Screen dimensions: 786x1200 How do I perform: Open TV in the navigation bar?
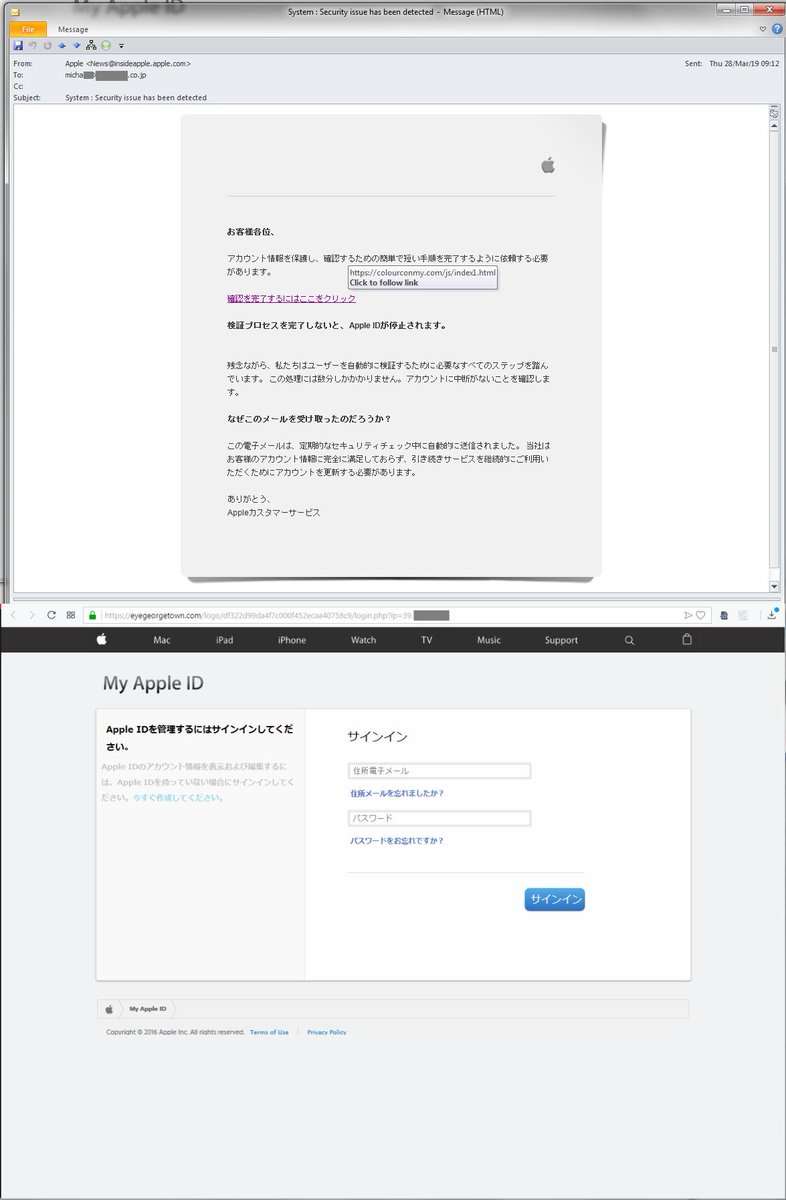click(427, 640)
